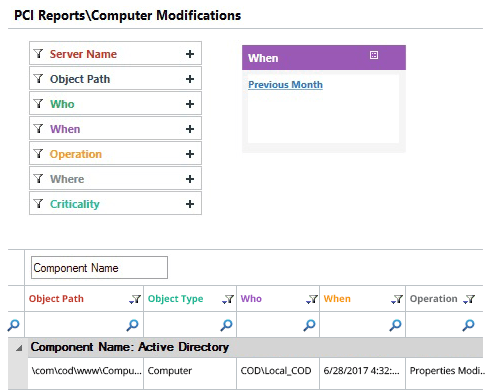Open Object Path column filter dropdown

click(135, 299)
